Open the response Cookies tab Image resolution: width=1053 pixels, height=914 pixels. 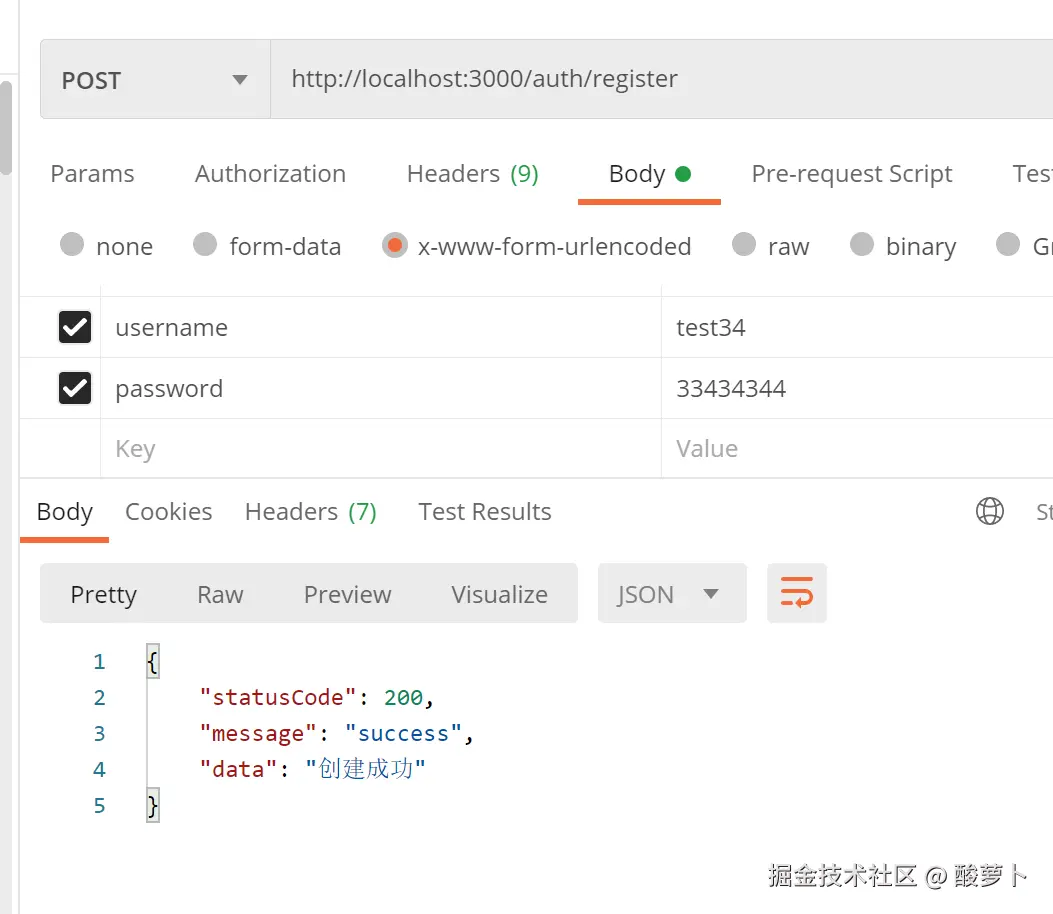click(x=168, y=512)
